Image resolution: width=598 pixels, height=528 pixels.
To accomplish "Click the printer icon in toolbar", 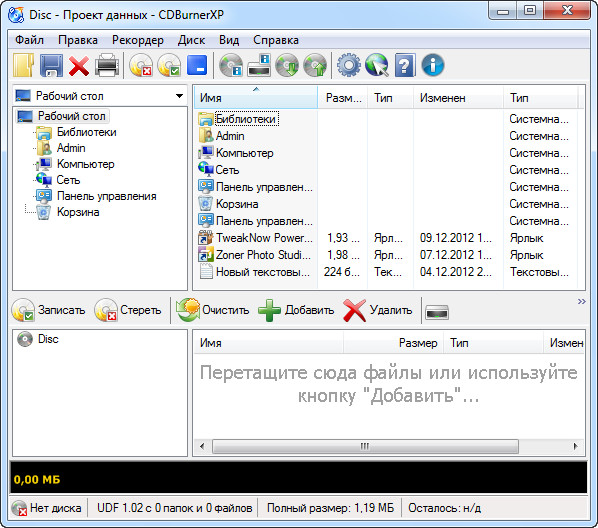I will click(x=107, y=65).
